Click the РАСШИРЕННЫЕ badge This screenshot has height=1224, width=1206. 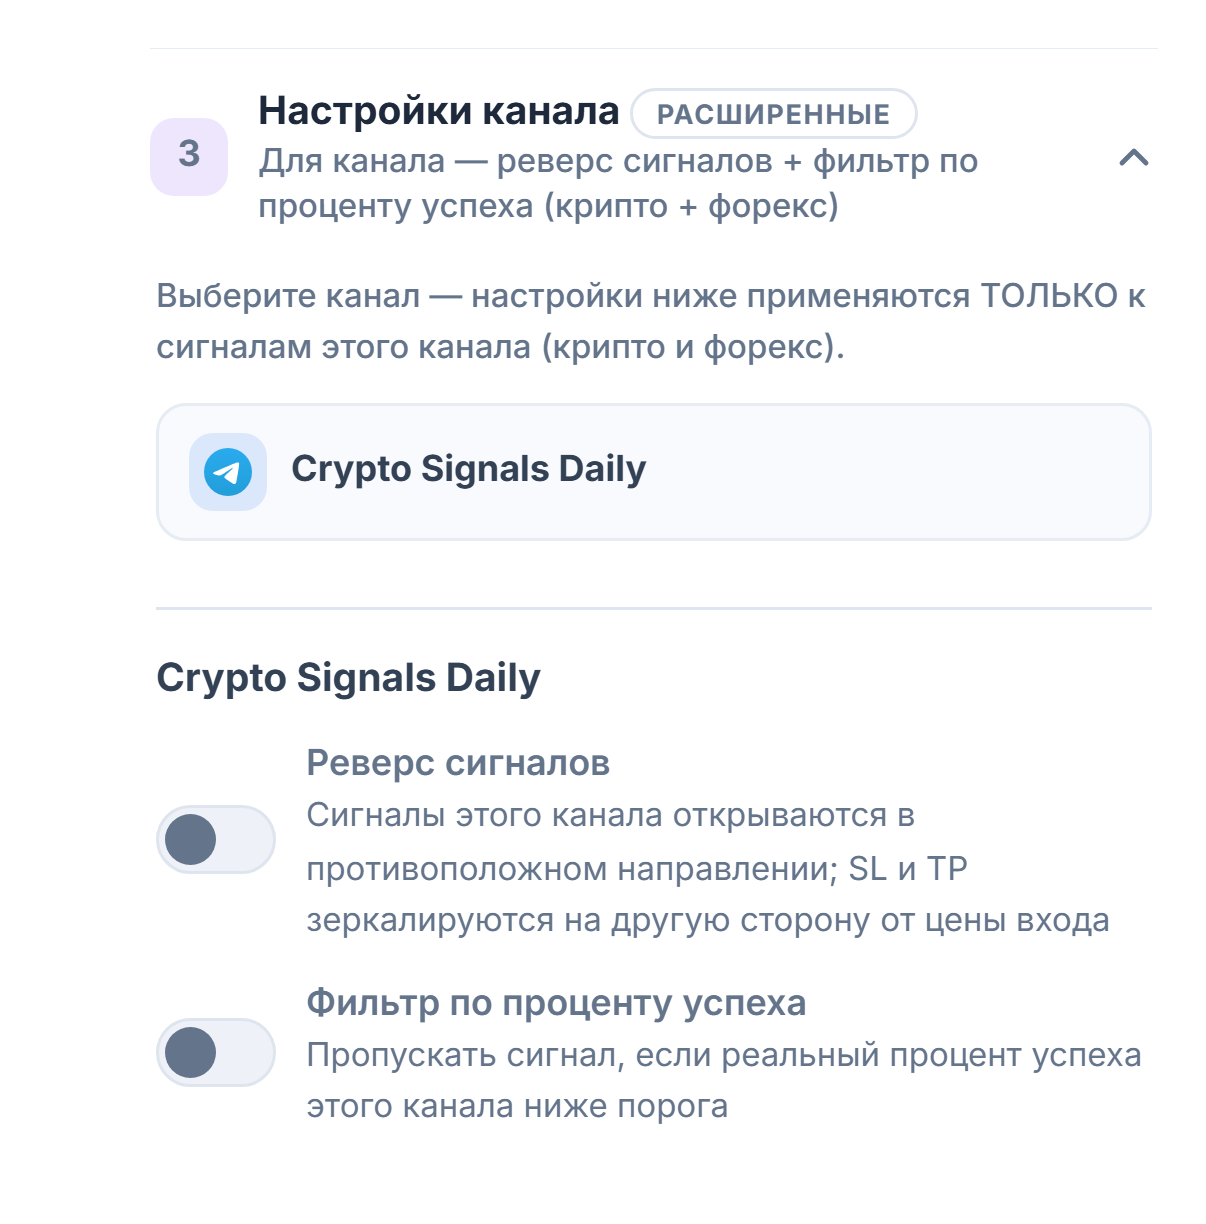tap(774, 114)
